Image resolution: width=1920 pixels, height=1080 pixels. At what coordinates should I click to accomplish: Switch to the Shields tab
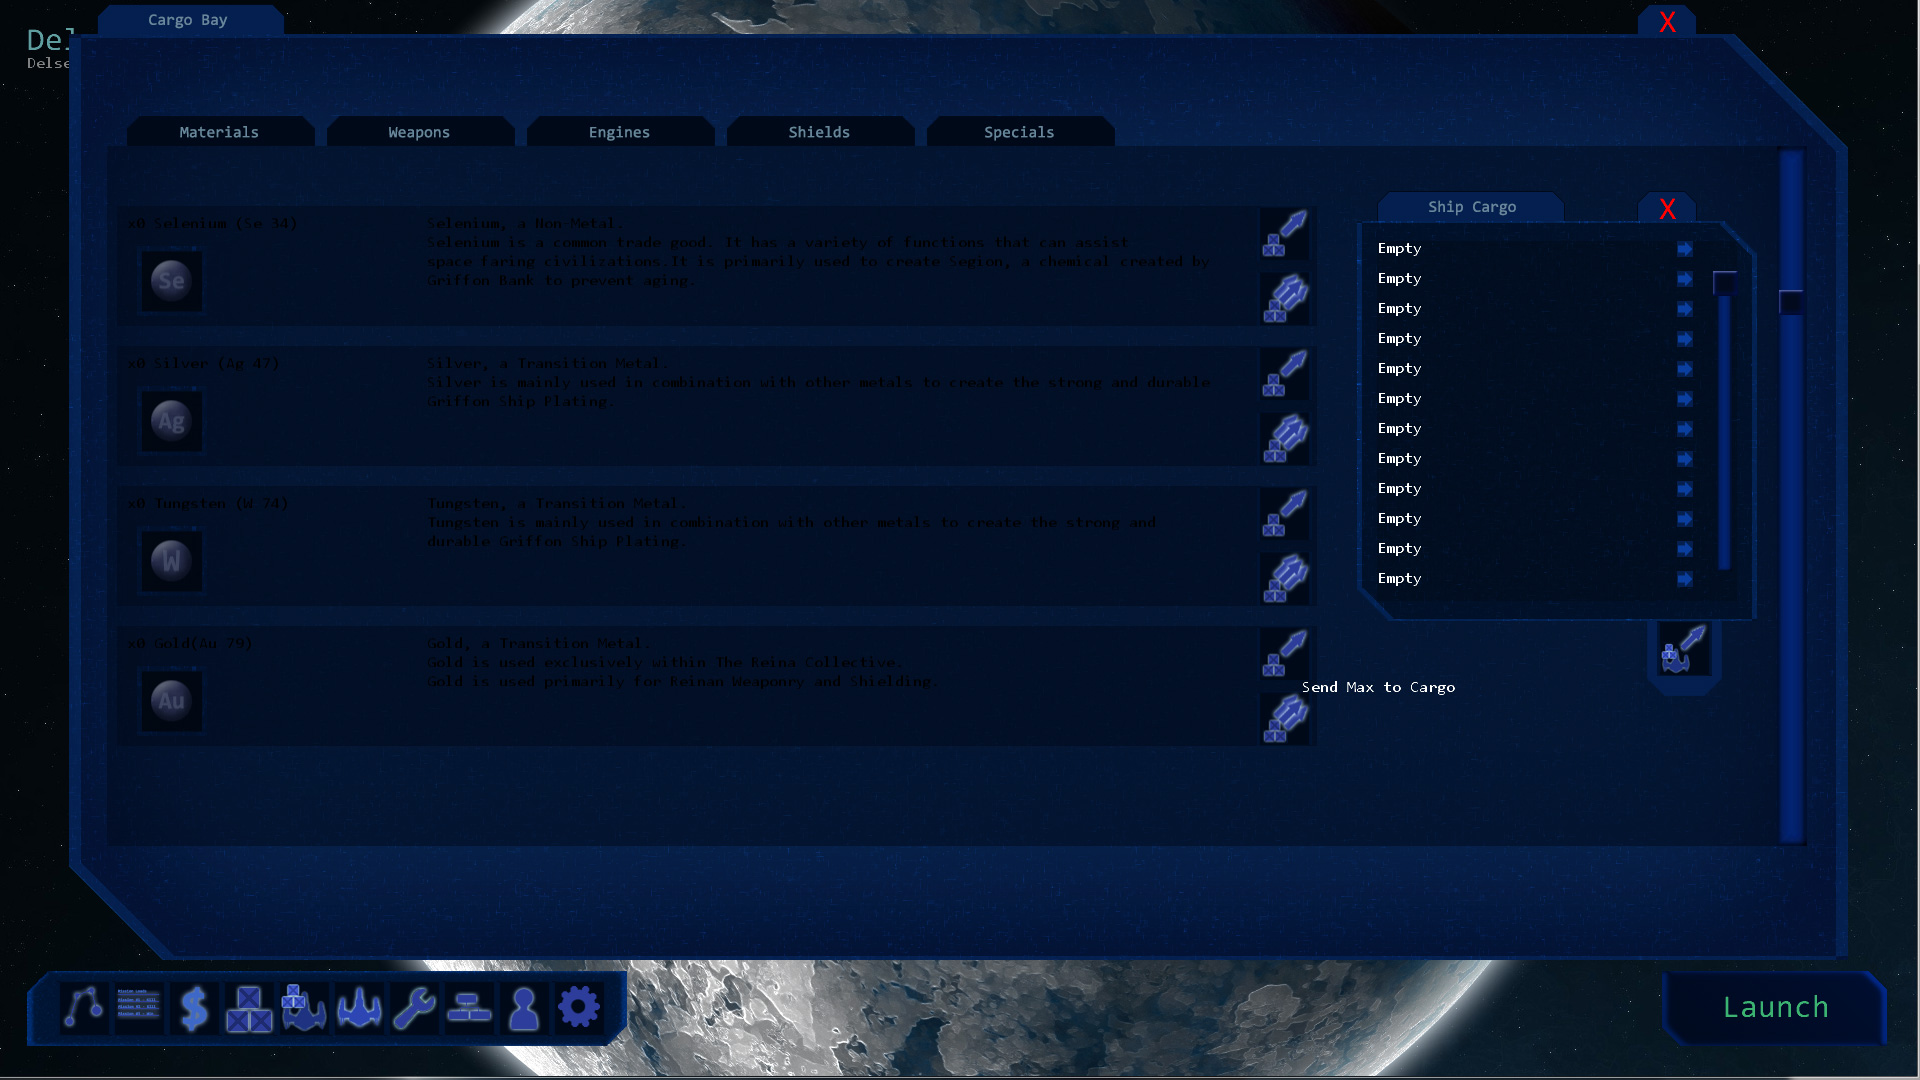tap(819, 132)
